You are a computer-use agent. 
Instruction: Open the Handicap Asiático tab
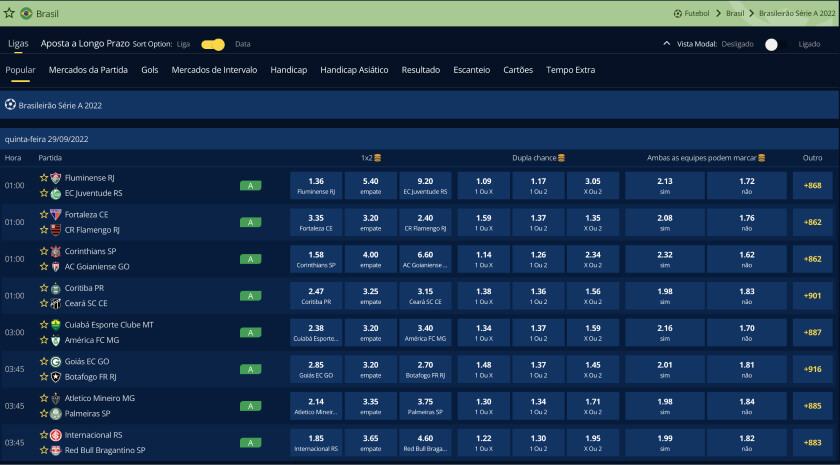point(354,70)
